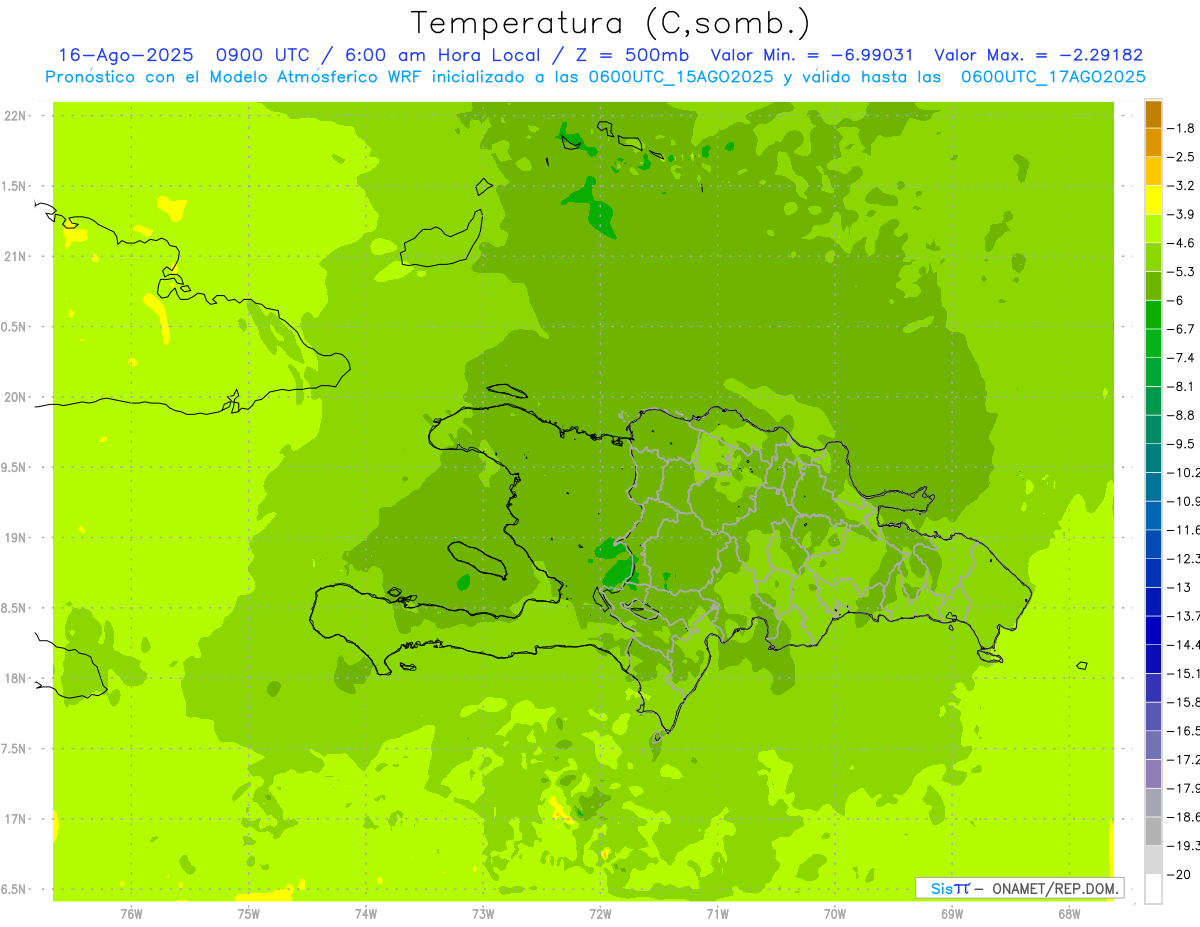Click the 70W longitude label
1200x927 pixels.
pyautogui.click(x=835, y=913)
